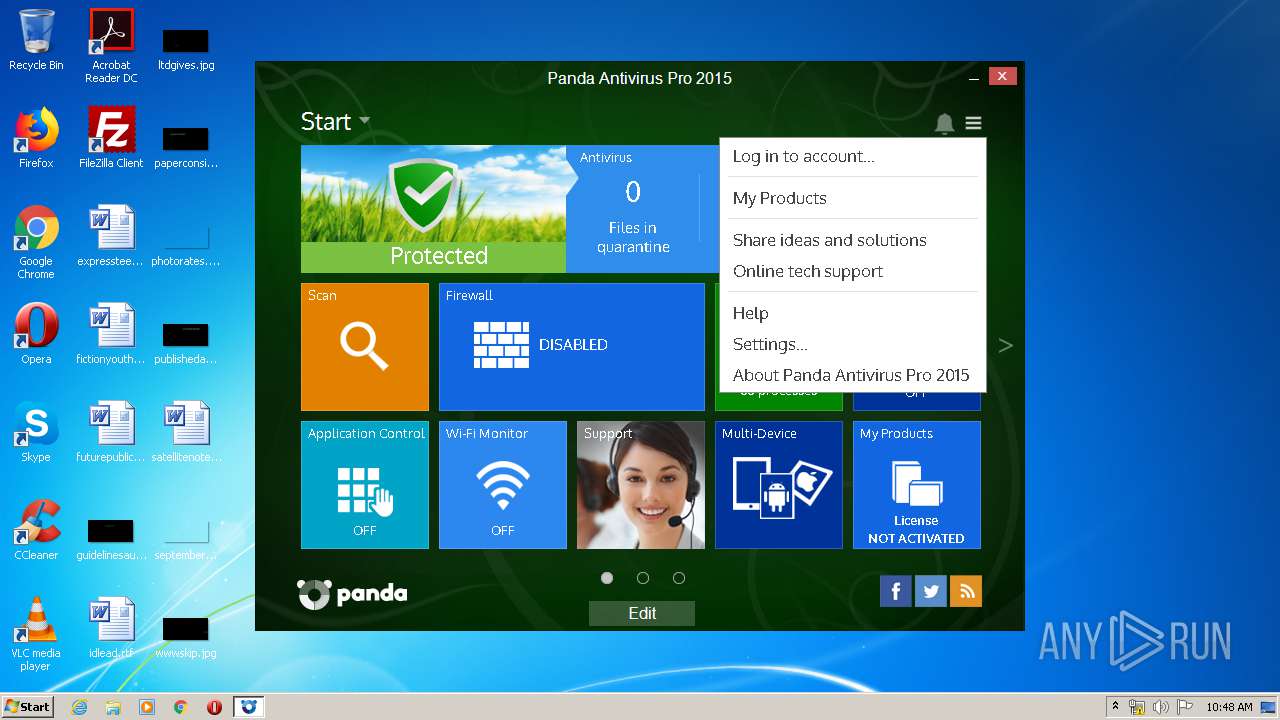
Task: Minimize the Panda Antivirus window
Action: click(x=975, y=78)
